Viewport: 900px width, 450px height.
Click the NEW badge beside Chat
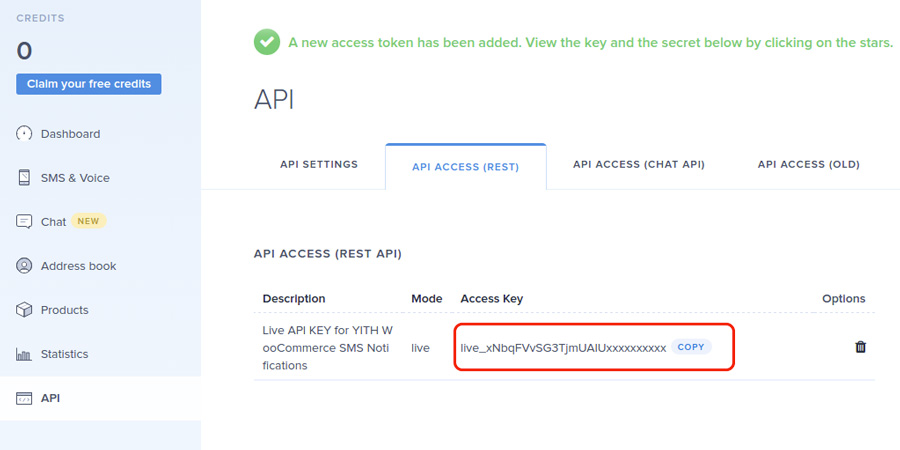[x=88, y=222]
